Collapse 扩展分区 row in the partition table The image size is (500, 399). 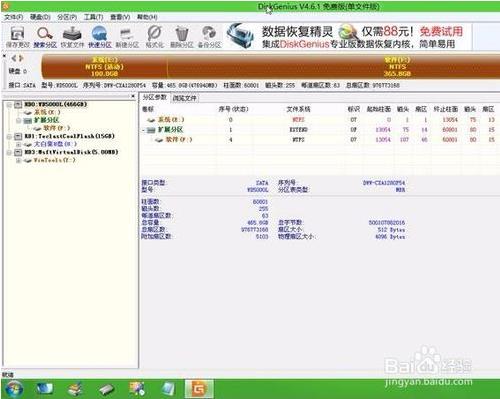[143, 130]
